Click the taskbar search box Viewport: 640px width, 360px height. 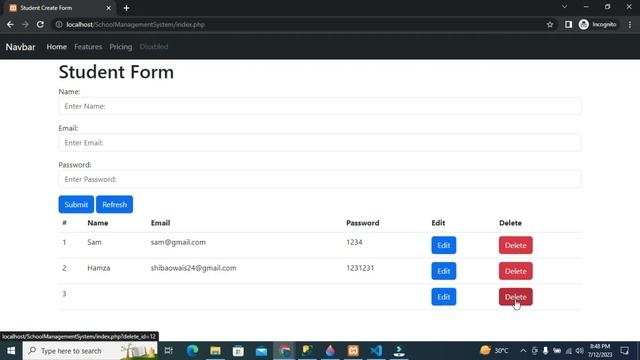90,351
